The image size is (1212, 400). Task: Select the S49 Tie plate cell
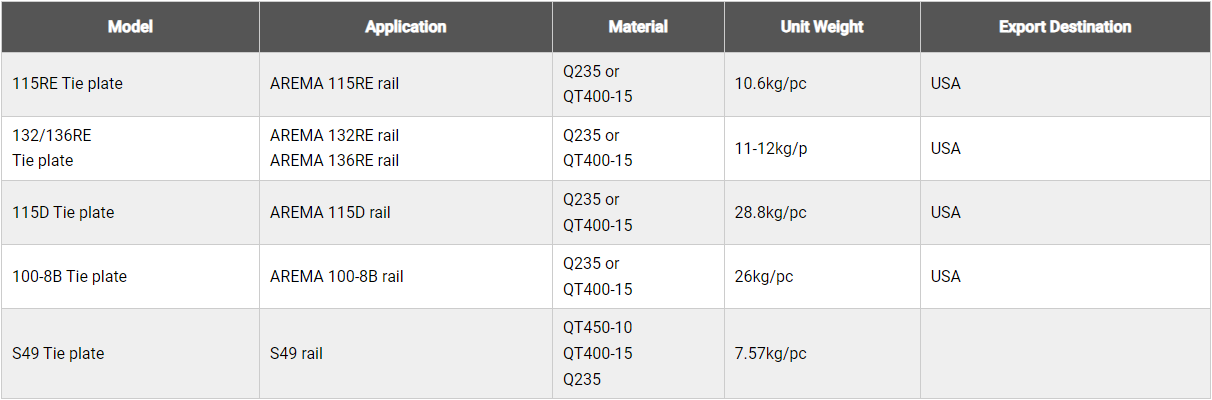tap(130, 353)
